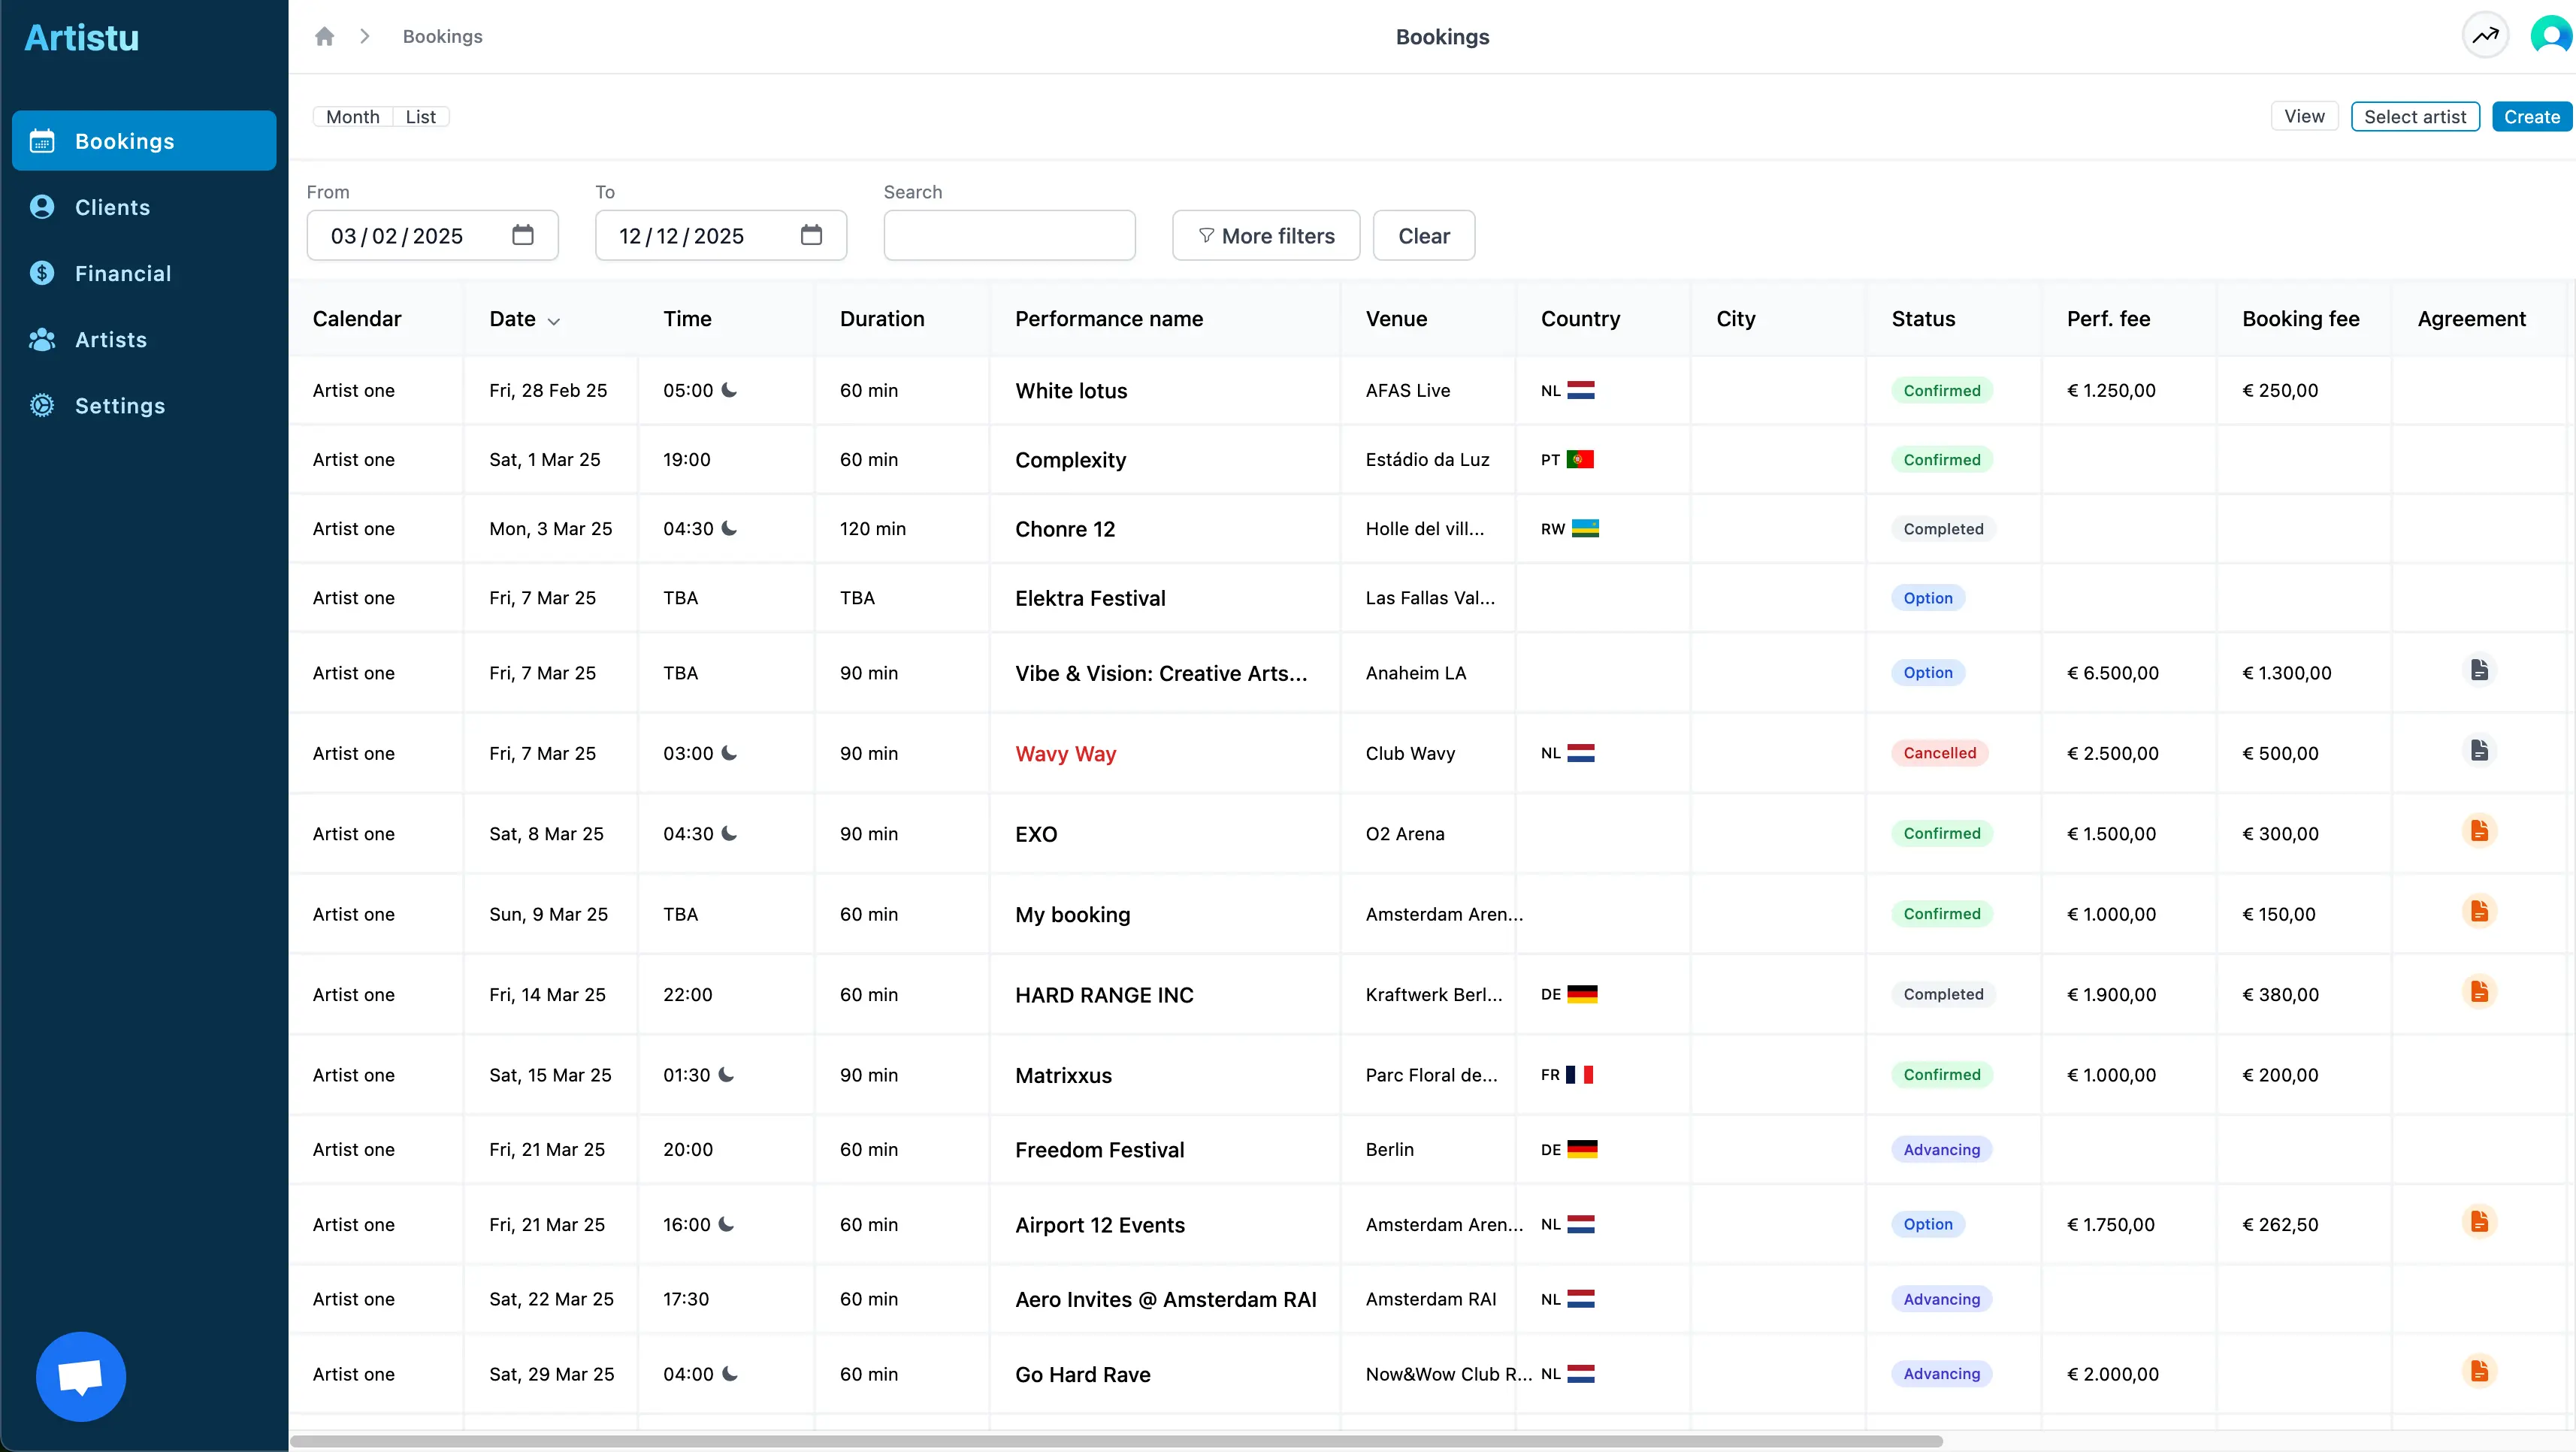
Task: Select the Clients sidebar icon
Action: point(41,206)
